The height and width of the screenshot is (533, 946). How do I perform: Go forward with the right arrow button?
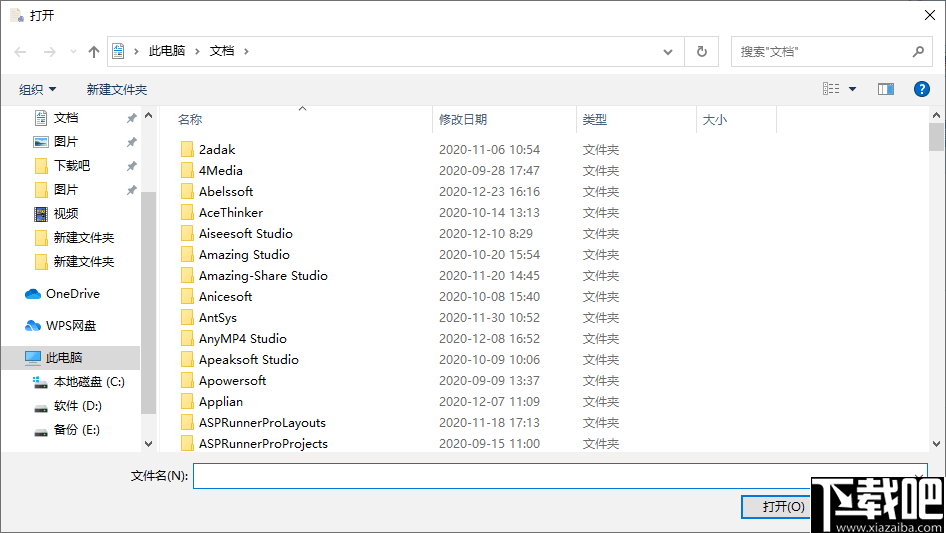coord(49,52)
